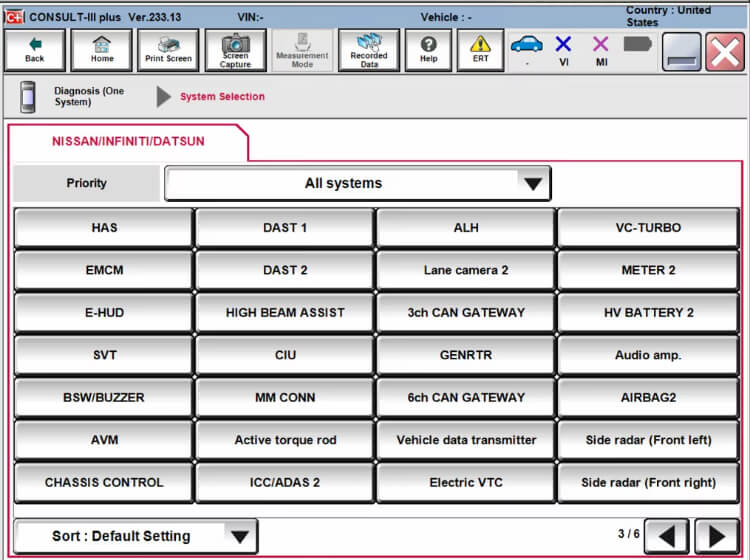Open HIGH BEAM ASSIST system
750x560 pixels.
(x=285, y=313)
